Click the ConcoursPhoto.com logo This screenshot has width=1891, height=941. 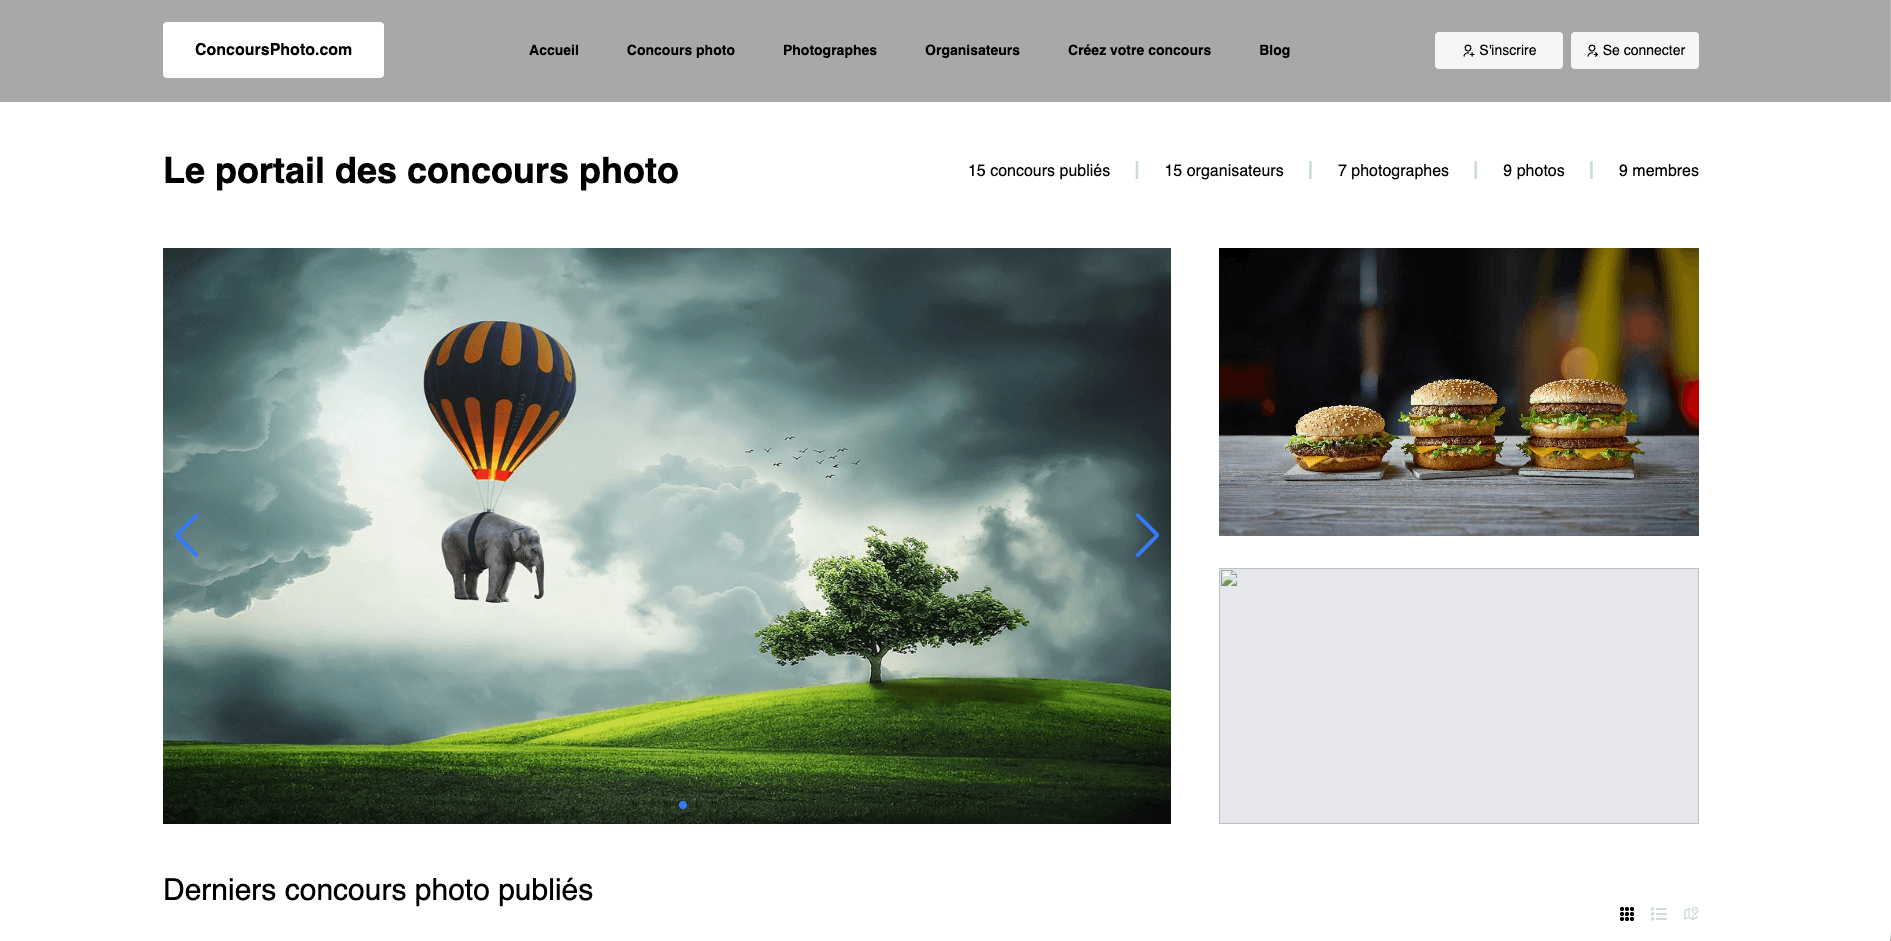click(273, 49)
